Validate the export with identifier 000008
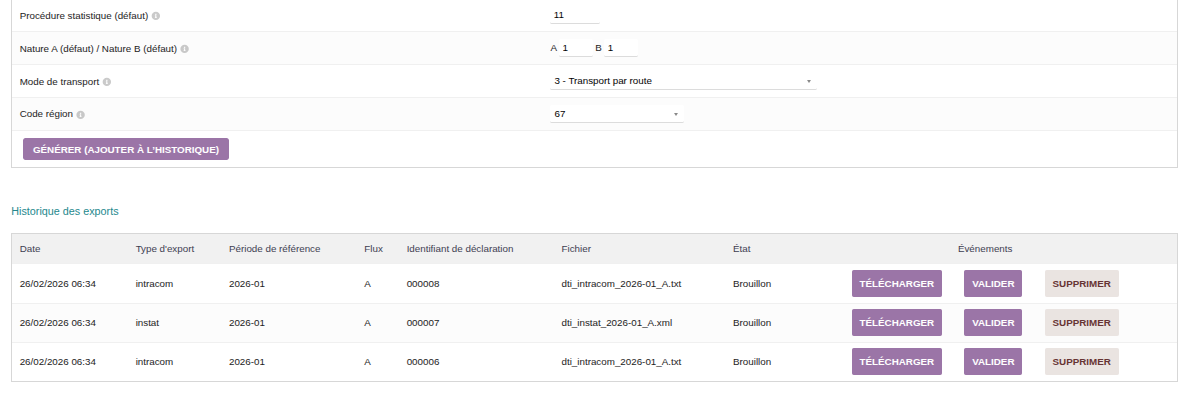1193x412 pixels. pyautogui.click(x=993, y=284)
